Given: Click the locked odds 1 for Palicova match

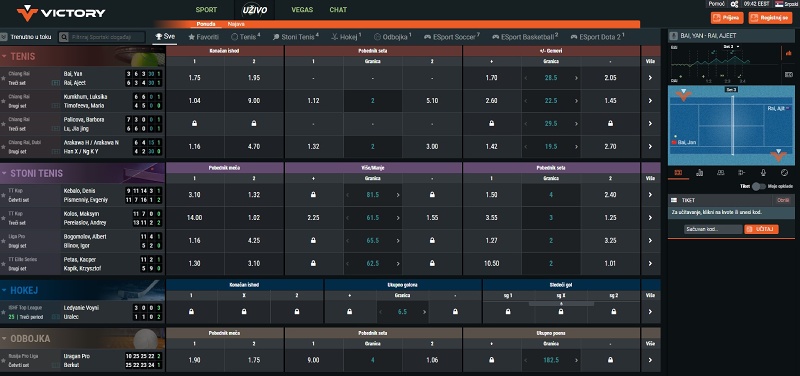Looking at the screenshot, I should (195, 124).
